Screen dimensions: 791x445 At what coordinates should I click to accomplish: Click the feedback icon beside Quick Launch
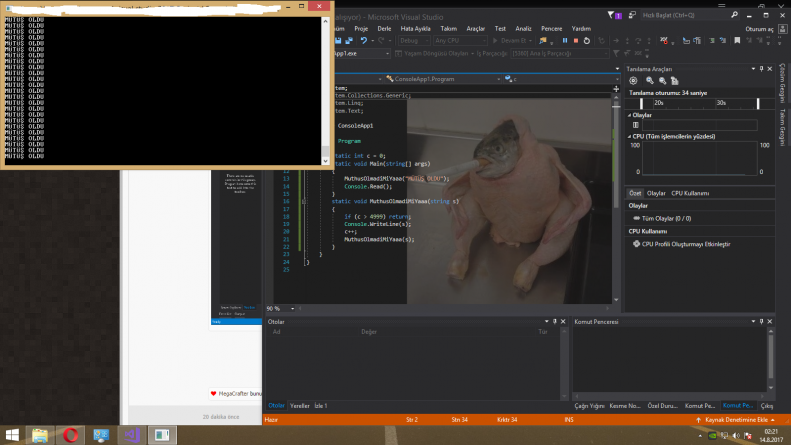coord(632,16)
